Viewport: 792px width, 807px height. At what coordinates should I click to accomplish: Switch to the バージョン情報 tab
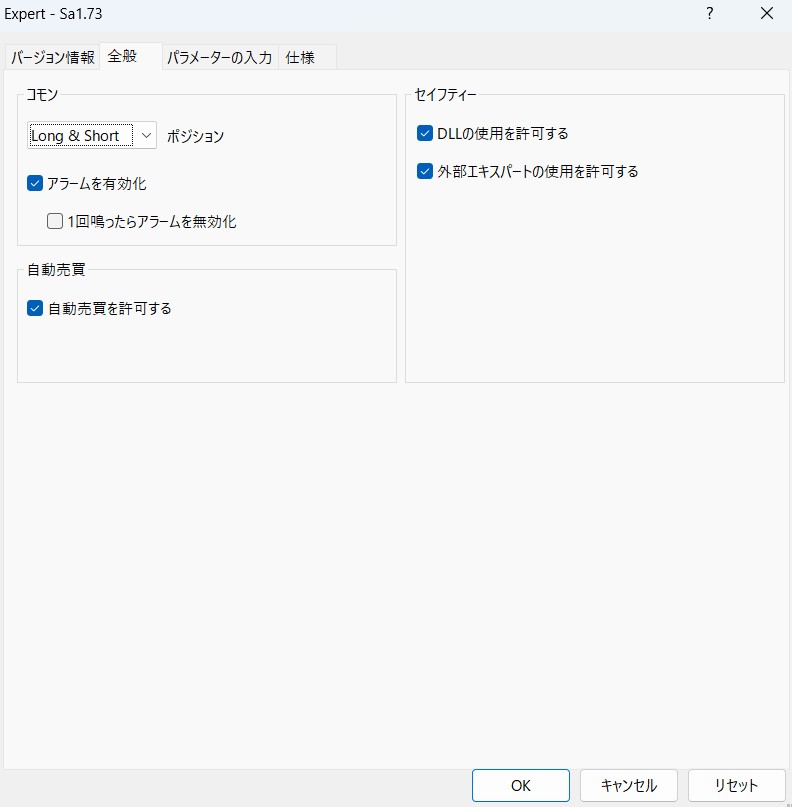click(x=53, y=57)
